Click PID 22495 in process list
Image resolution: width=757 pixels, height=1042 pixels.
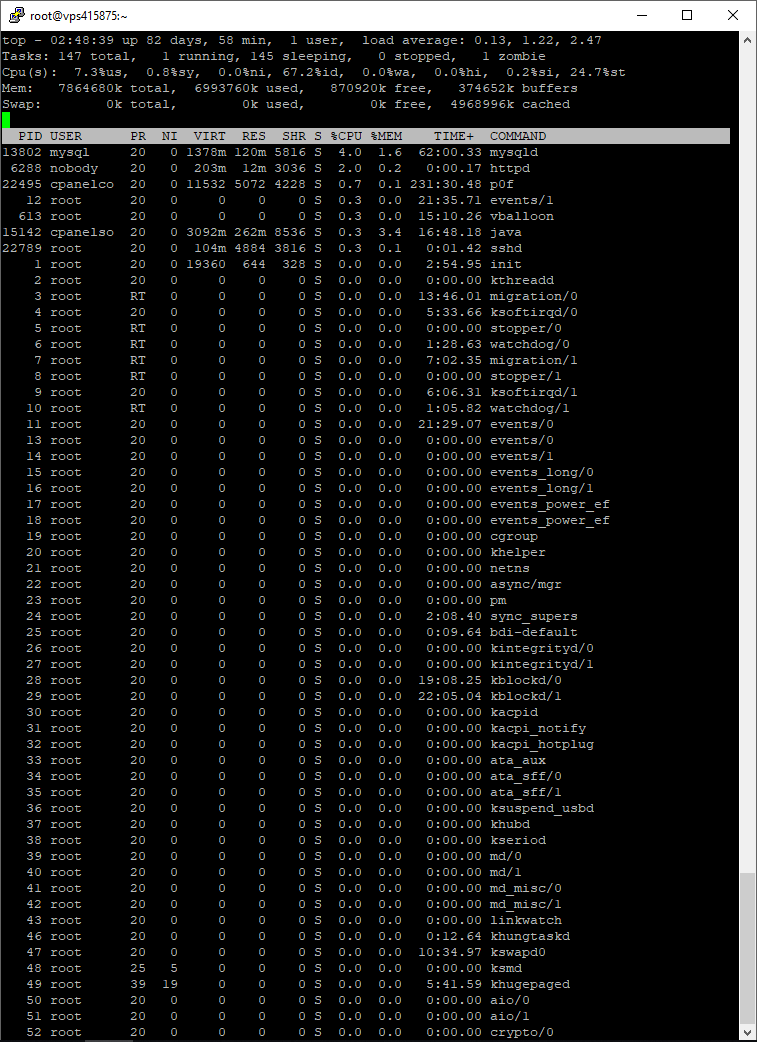[22, 184]
